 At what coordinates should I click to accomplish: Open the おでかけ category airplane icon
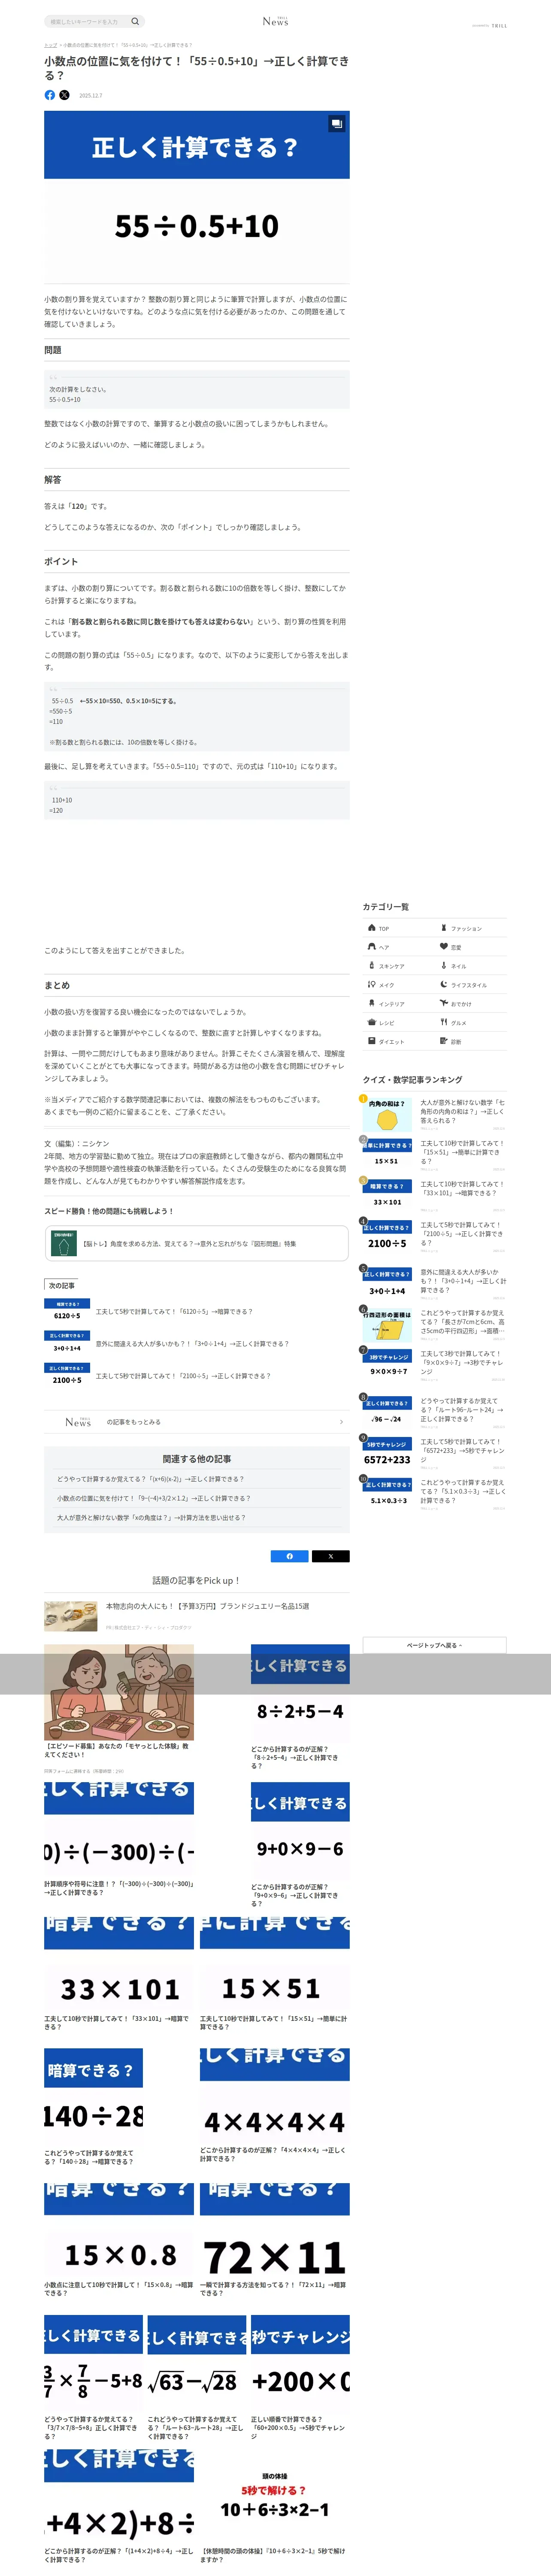[x=444, y=1003]
